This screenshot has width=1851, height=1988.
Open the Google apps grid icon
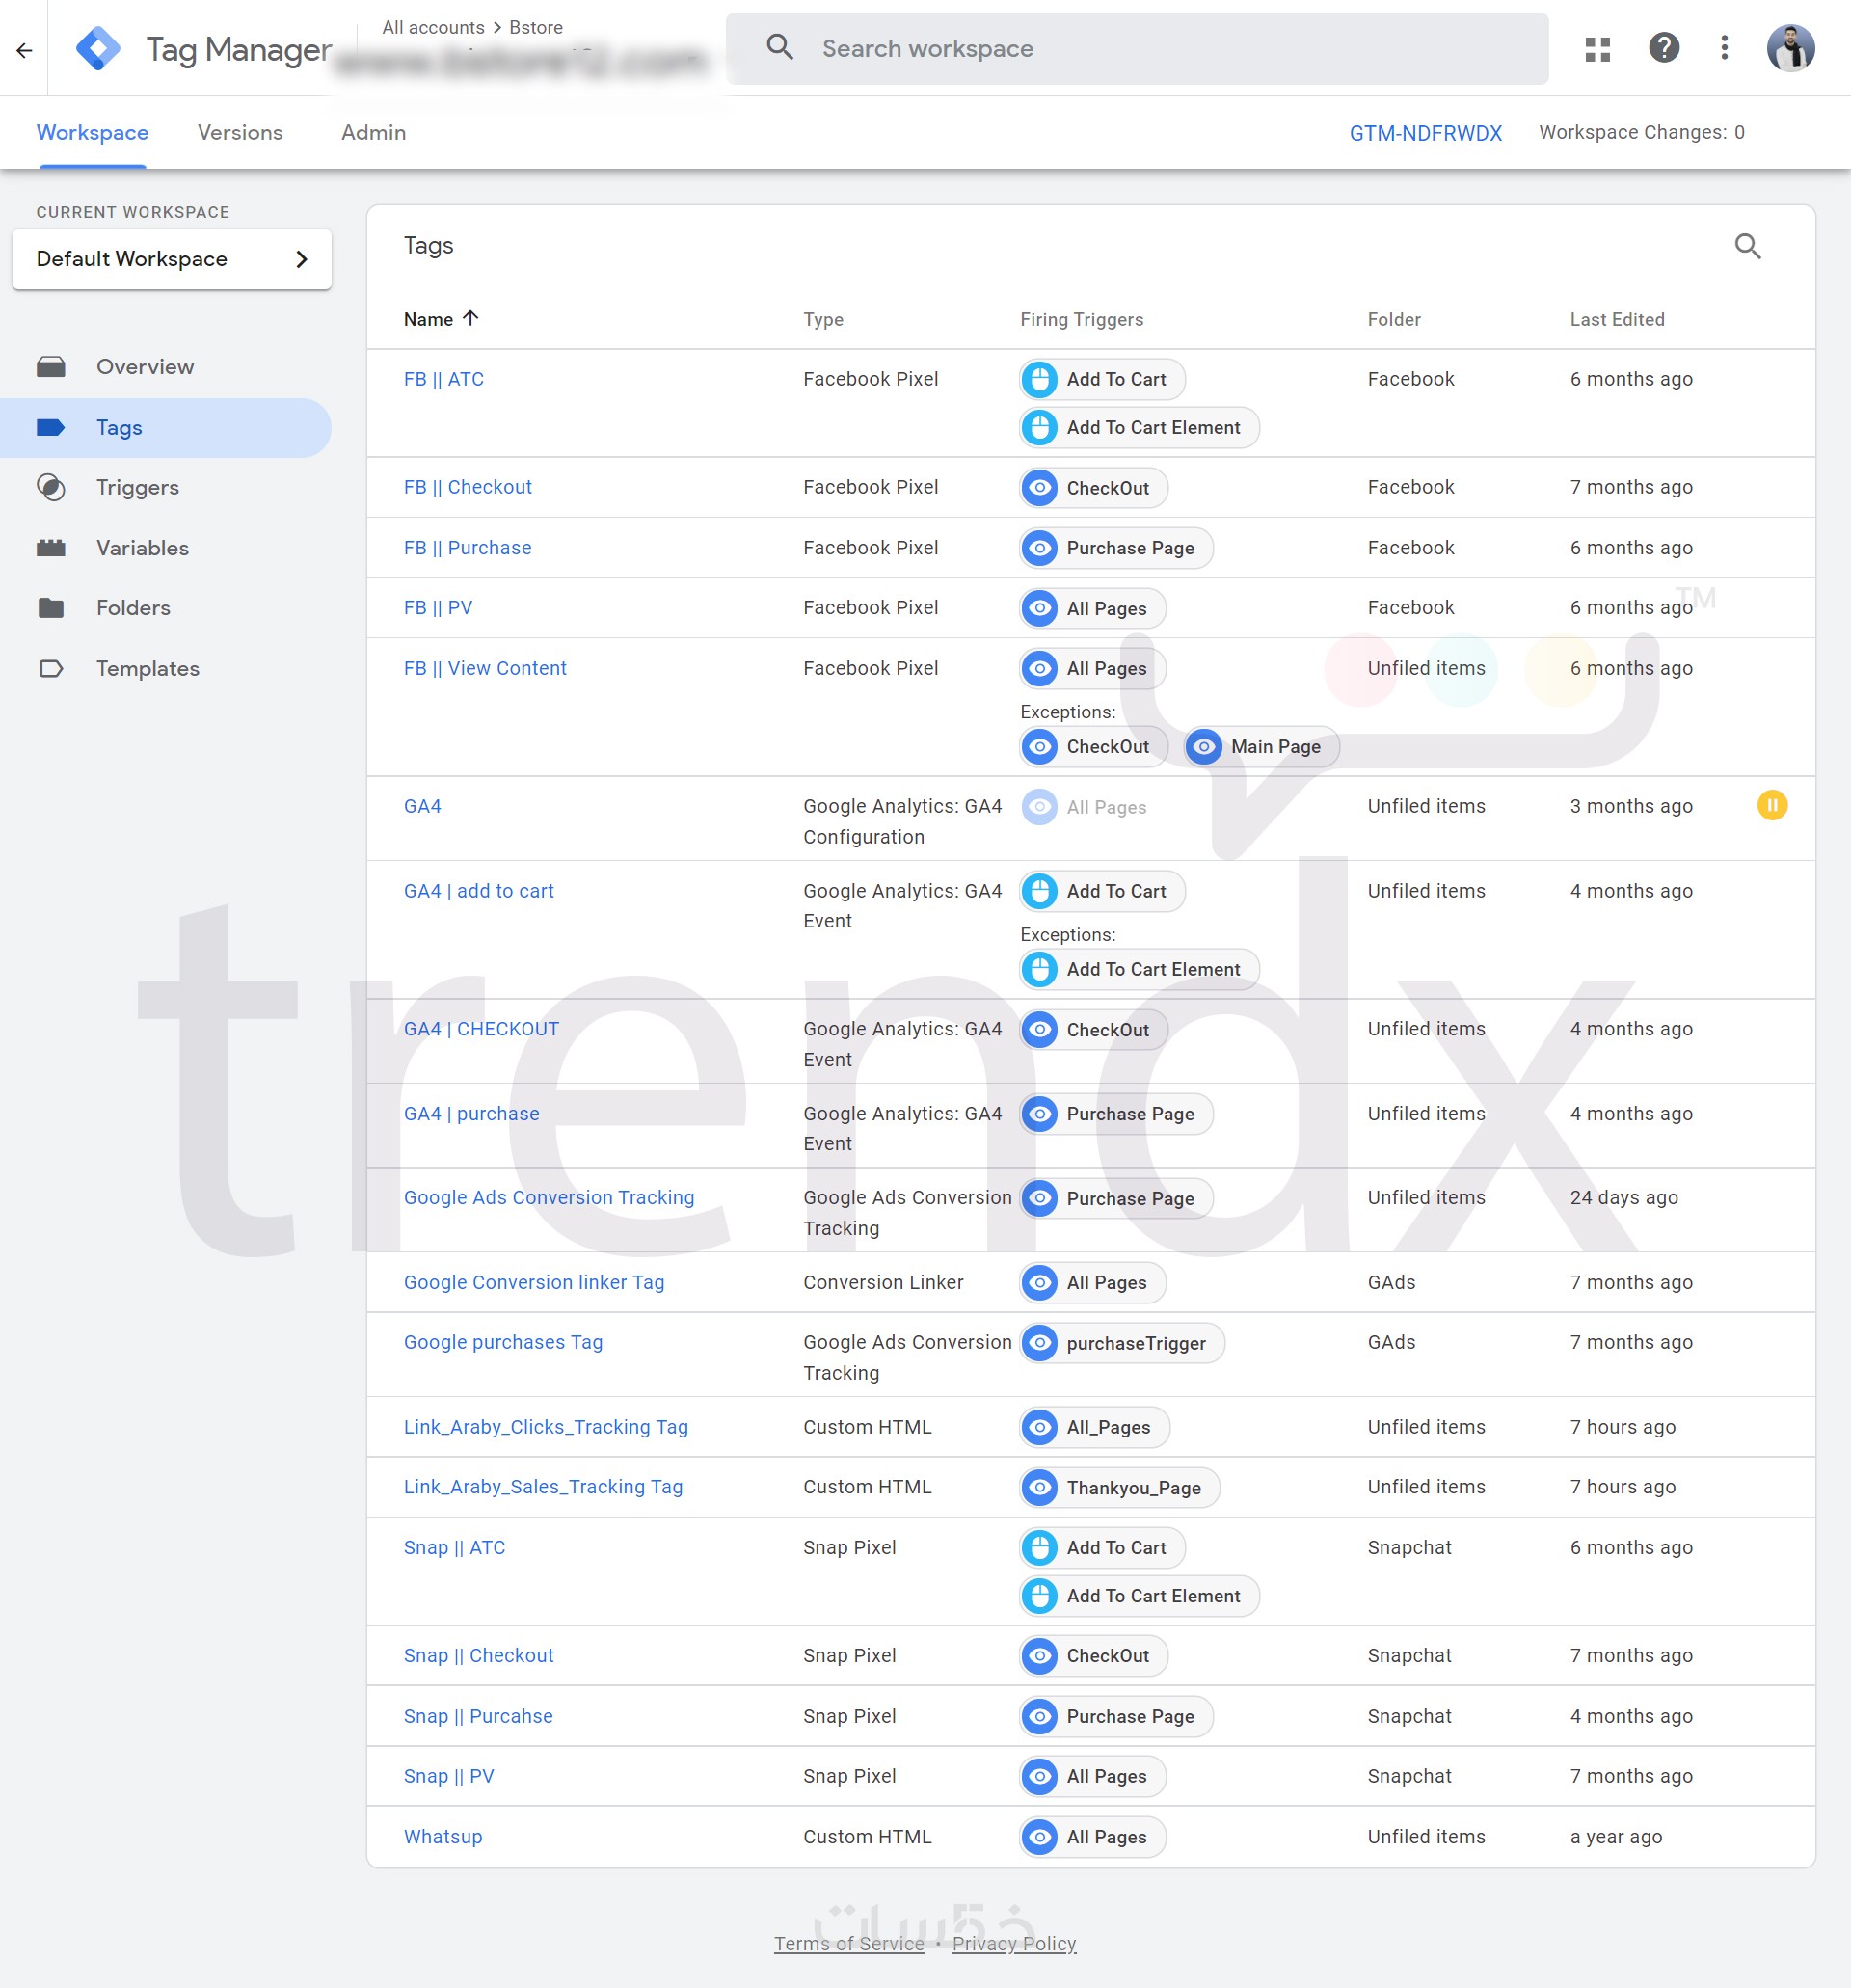(x=1597, y=49)
